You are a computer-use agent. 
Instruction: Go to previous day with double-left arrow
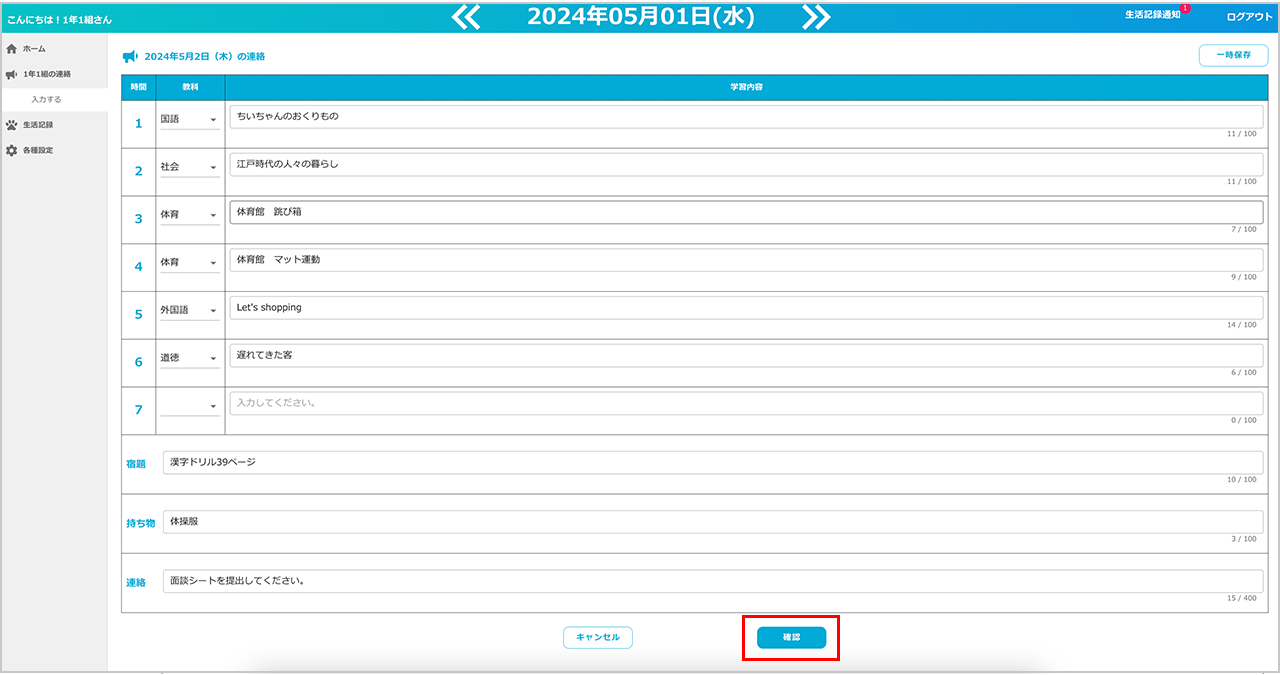tap(466, 17)
